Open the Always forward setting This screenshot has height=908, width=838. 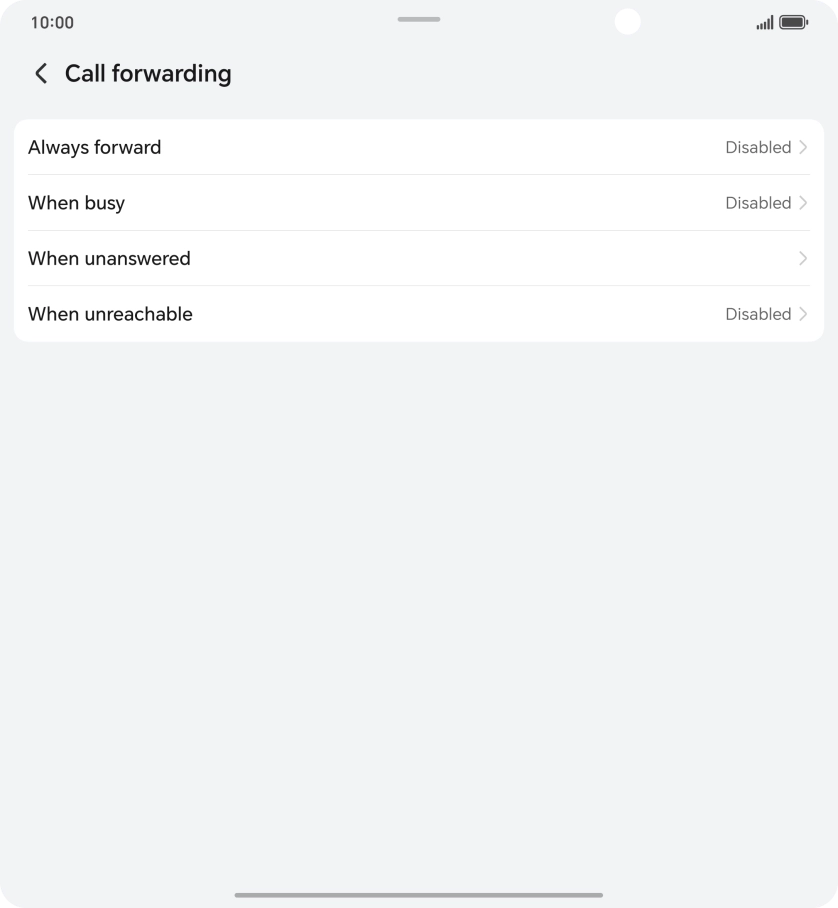click(x=95, y=147)
